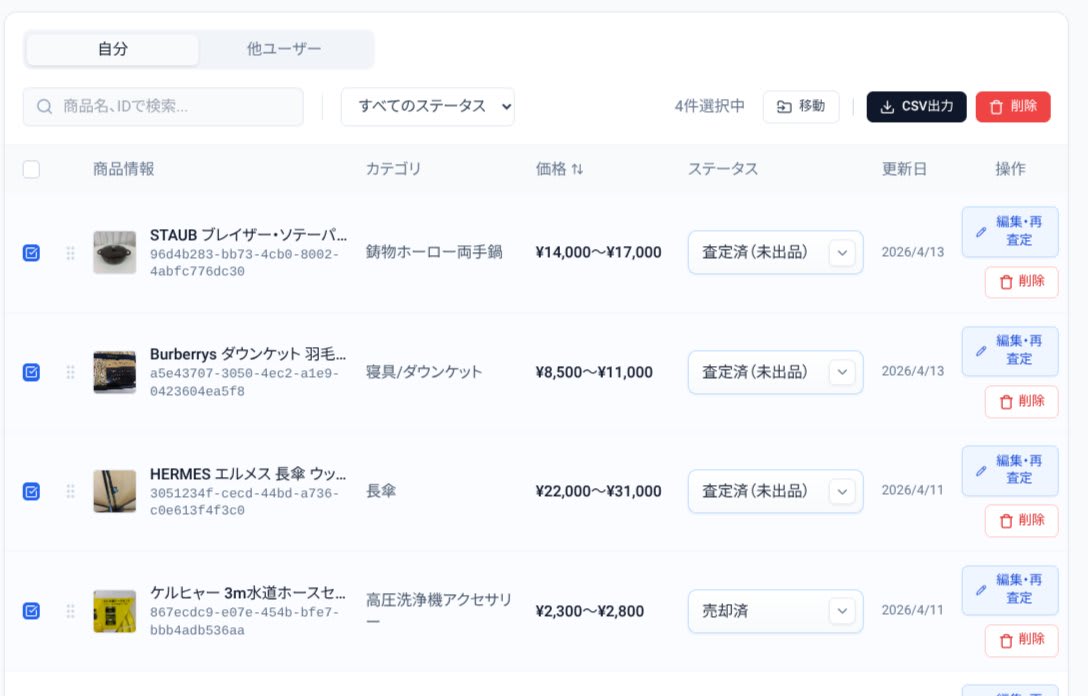Expand status dropdown showing 売却済

(x=775, y=611)
